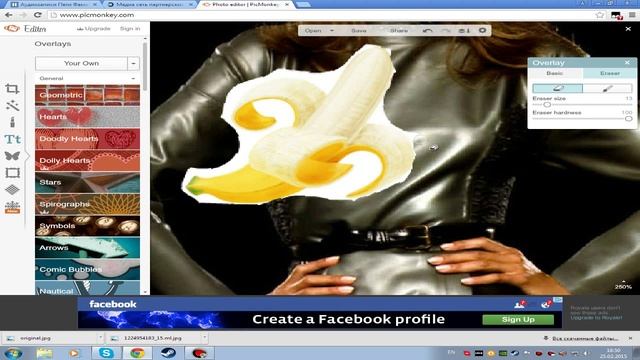Bookmark the page with star icon
The image size is (640, 360).
[599, 15]
